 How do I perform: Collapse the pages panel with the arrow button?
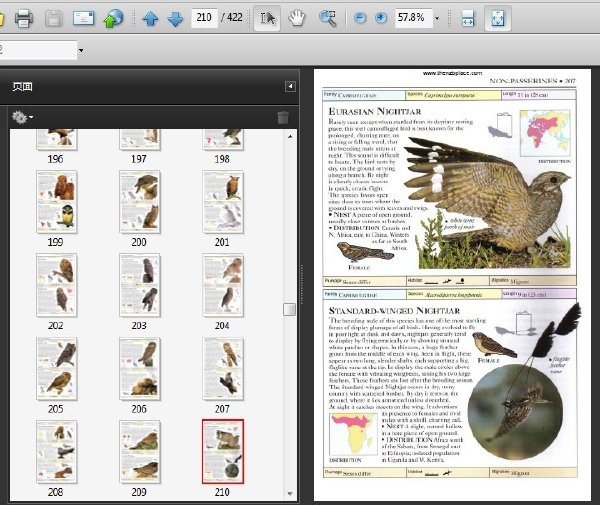pos(290,86)
